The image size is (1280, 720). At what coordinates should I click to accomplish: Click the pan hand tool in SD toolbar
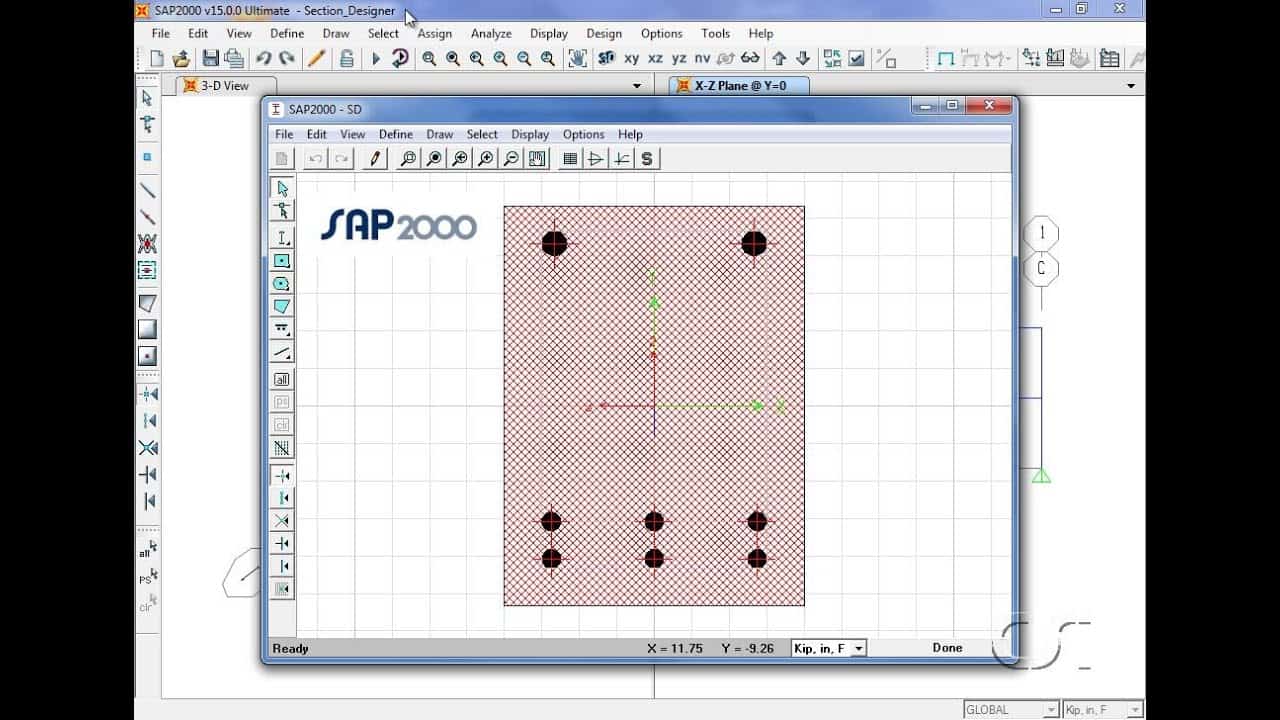(537, 158)
